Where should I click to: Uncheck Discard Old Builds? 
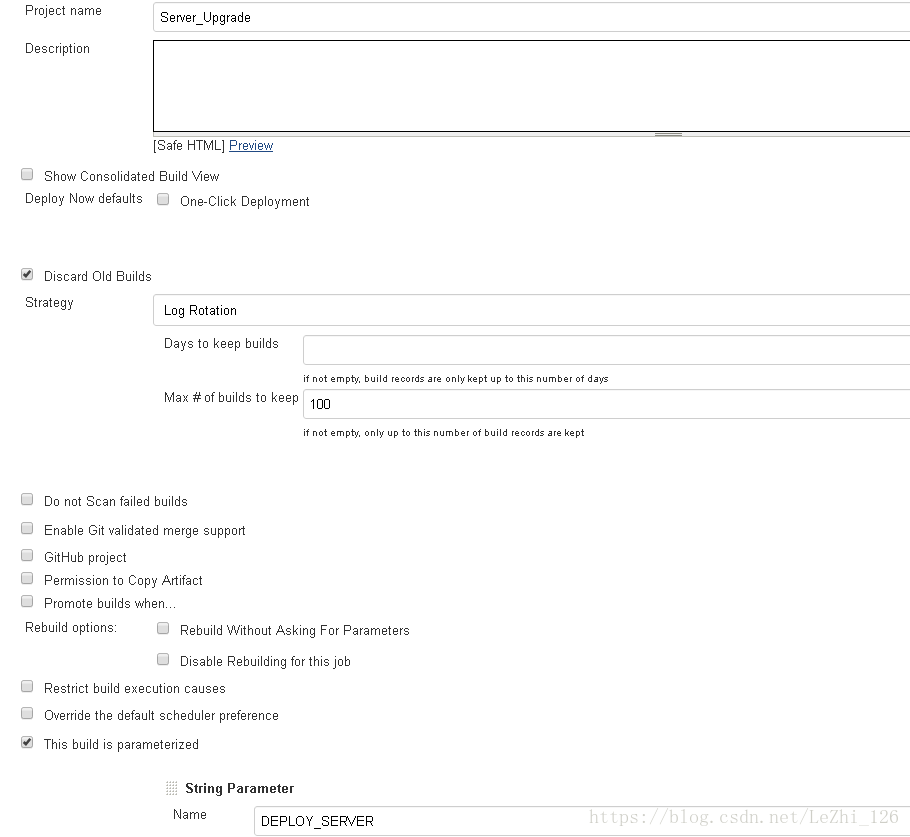coord(27,275)
